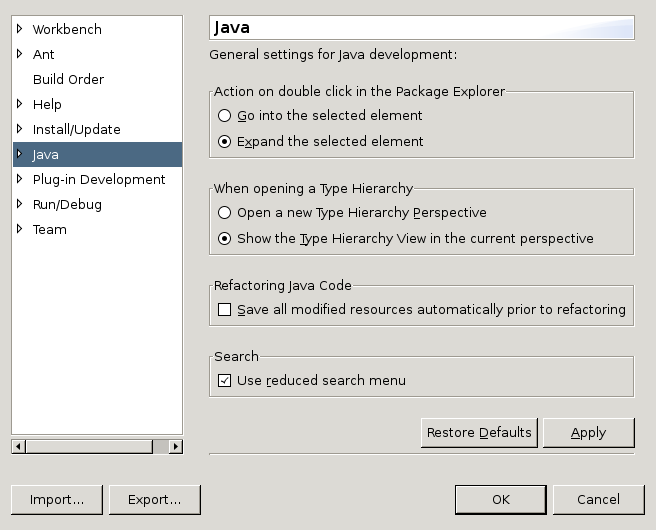
Task: Select the Install/Update tree item
Action: coord(77,129)
